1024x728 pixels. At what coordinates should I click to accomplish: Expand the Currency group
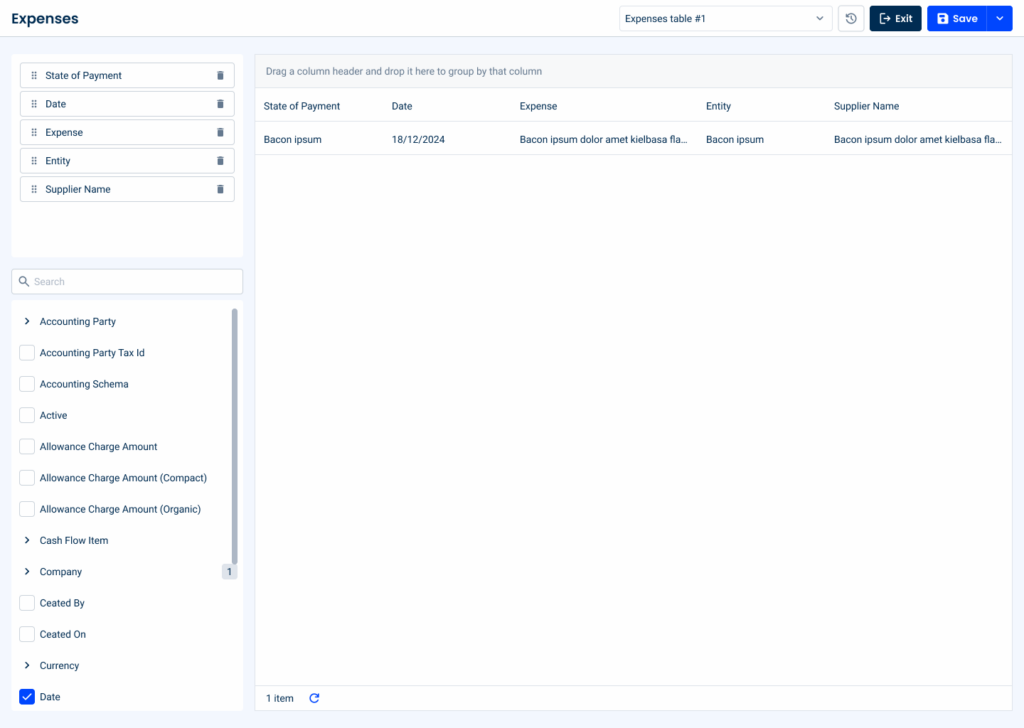coord(27,665)
